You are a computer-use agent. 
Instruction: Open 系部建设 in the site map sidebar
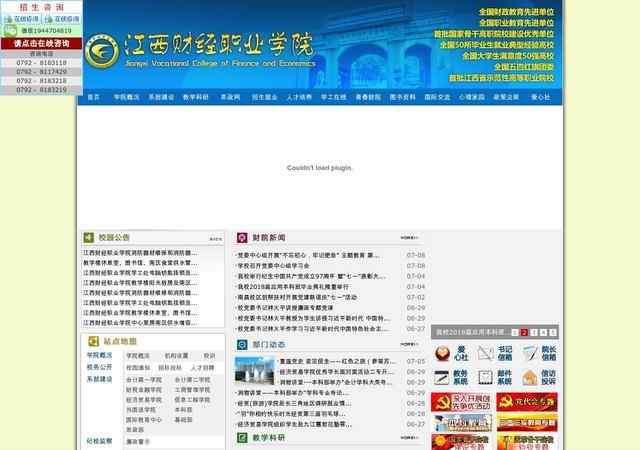point(99,379)
